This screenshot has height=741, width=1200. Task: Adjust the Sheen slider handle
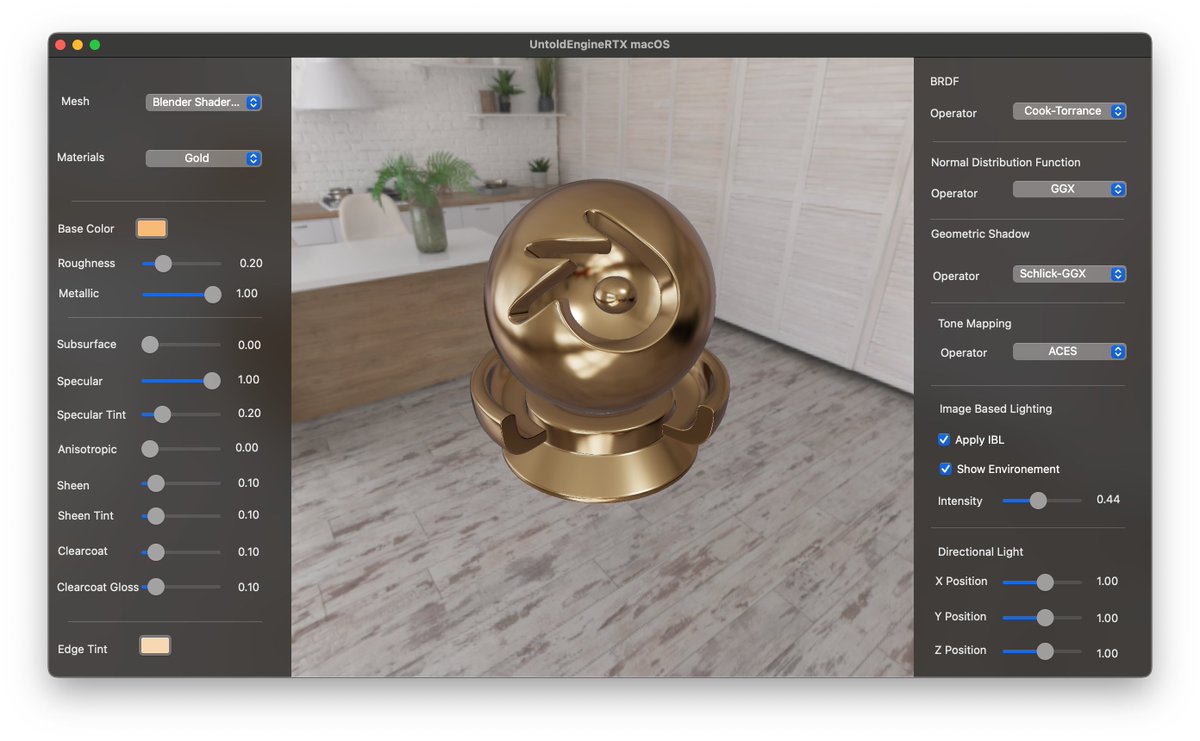[x=156, y=484]
